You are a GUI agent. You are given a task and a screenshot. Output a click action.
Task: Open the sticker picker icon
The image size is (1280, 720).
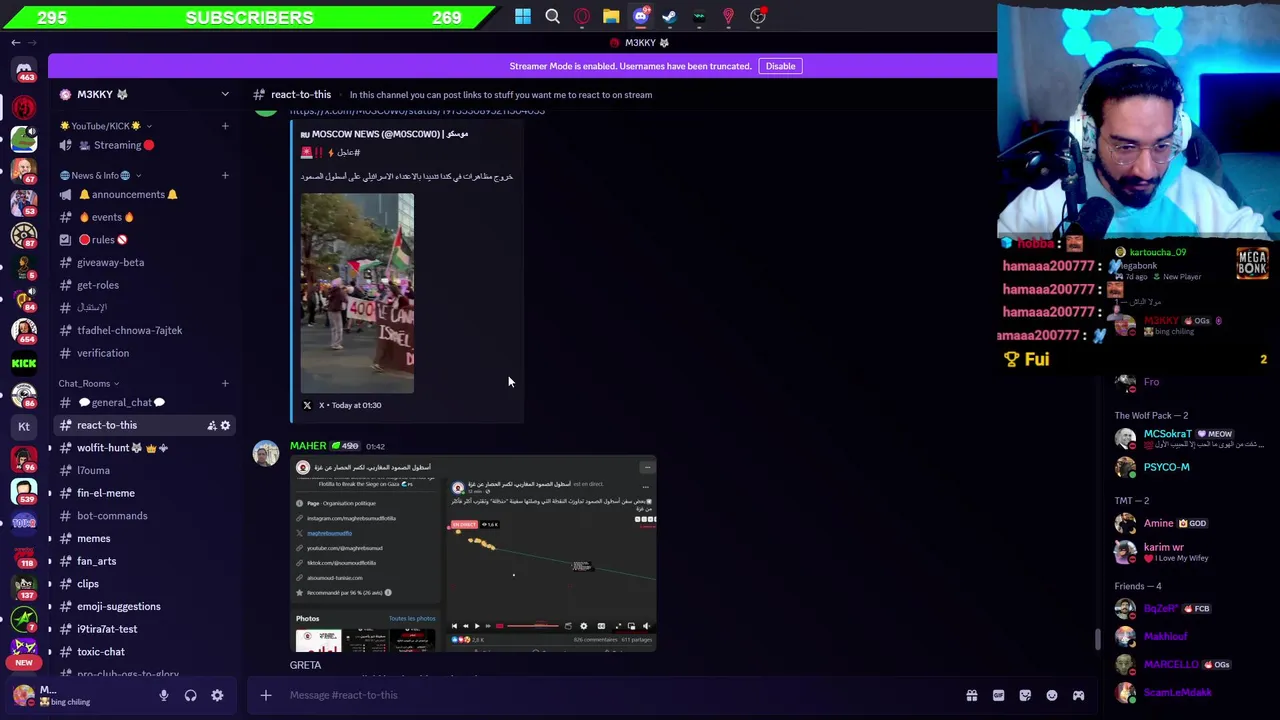(x=1025, y=695)
